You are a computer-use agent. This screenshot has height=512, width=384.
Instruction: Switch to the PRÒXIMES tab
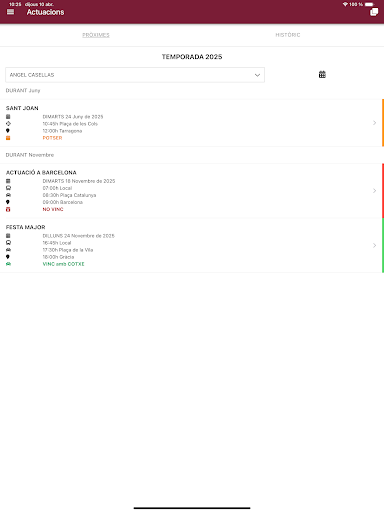(x=96, y=35)
